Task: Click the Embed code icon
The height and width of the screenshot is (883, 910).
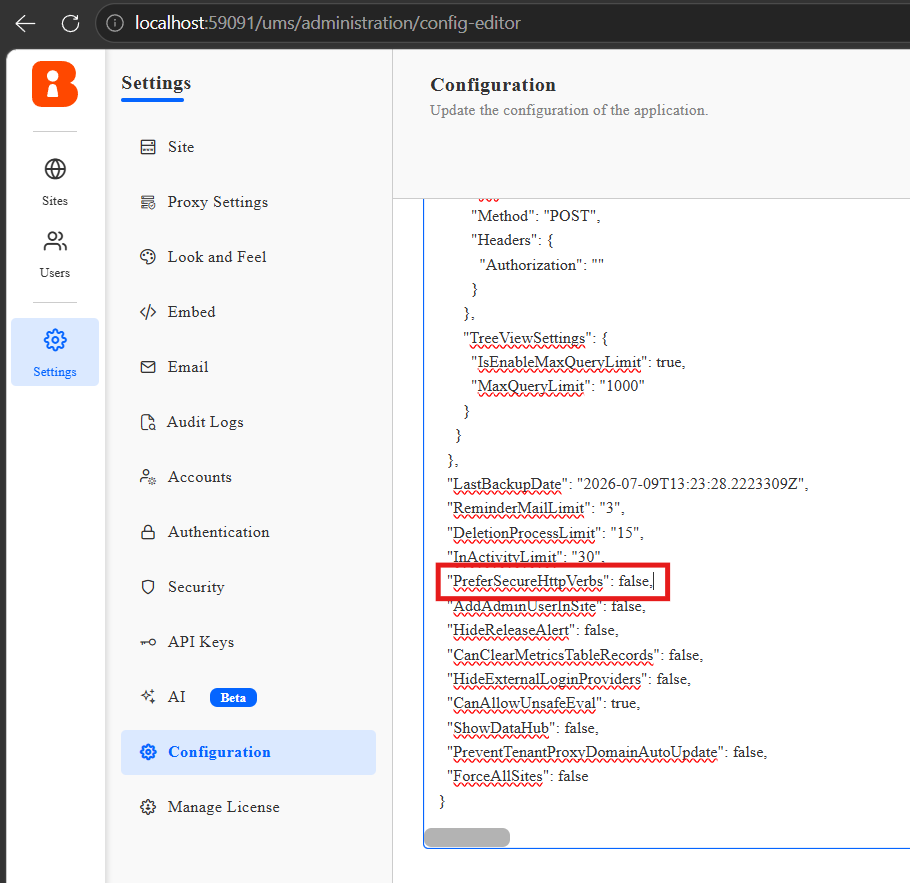Action: [x=148, y=312]
